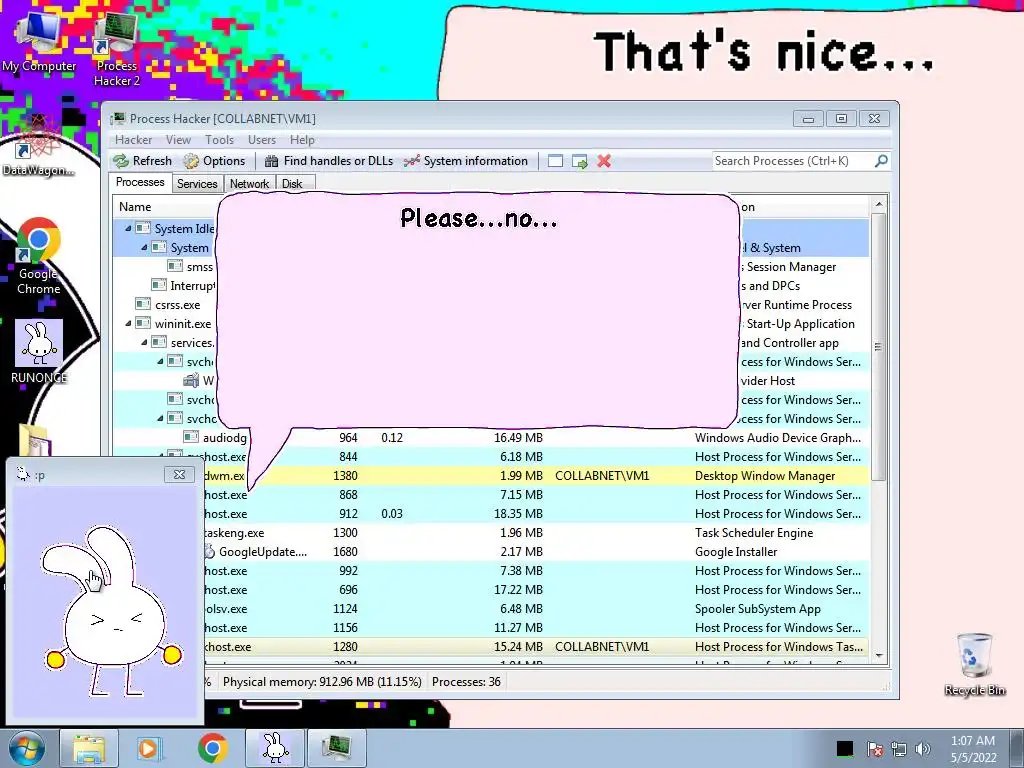
Task: Open Chrome from the taskbar
Action: 212,748
